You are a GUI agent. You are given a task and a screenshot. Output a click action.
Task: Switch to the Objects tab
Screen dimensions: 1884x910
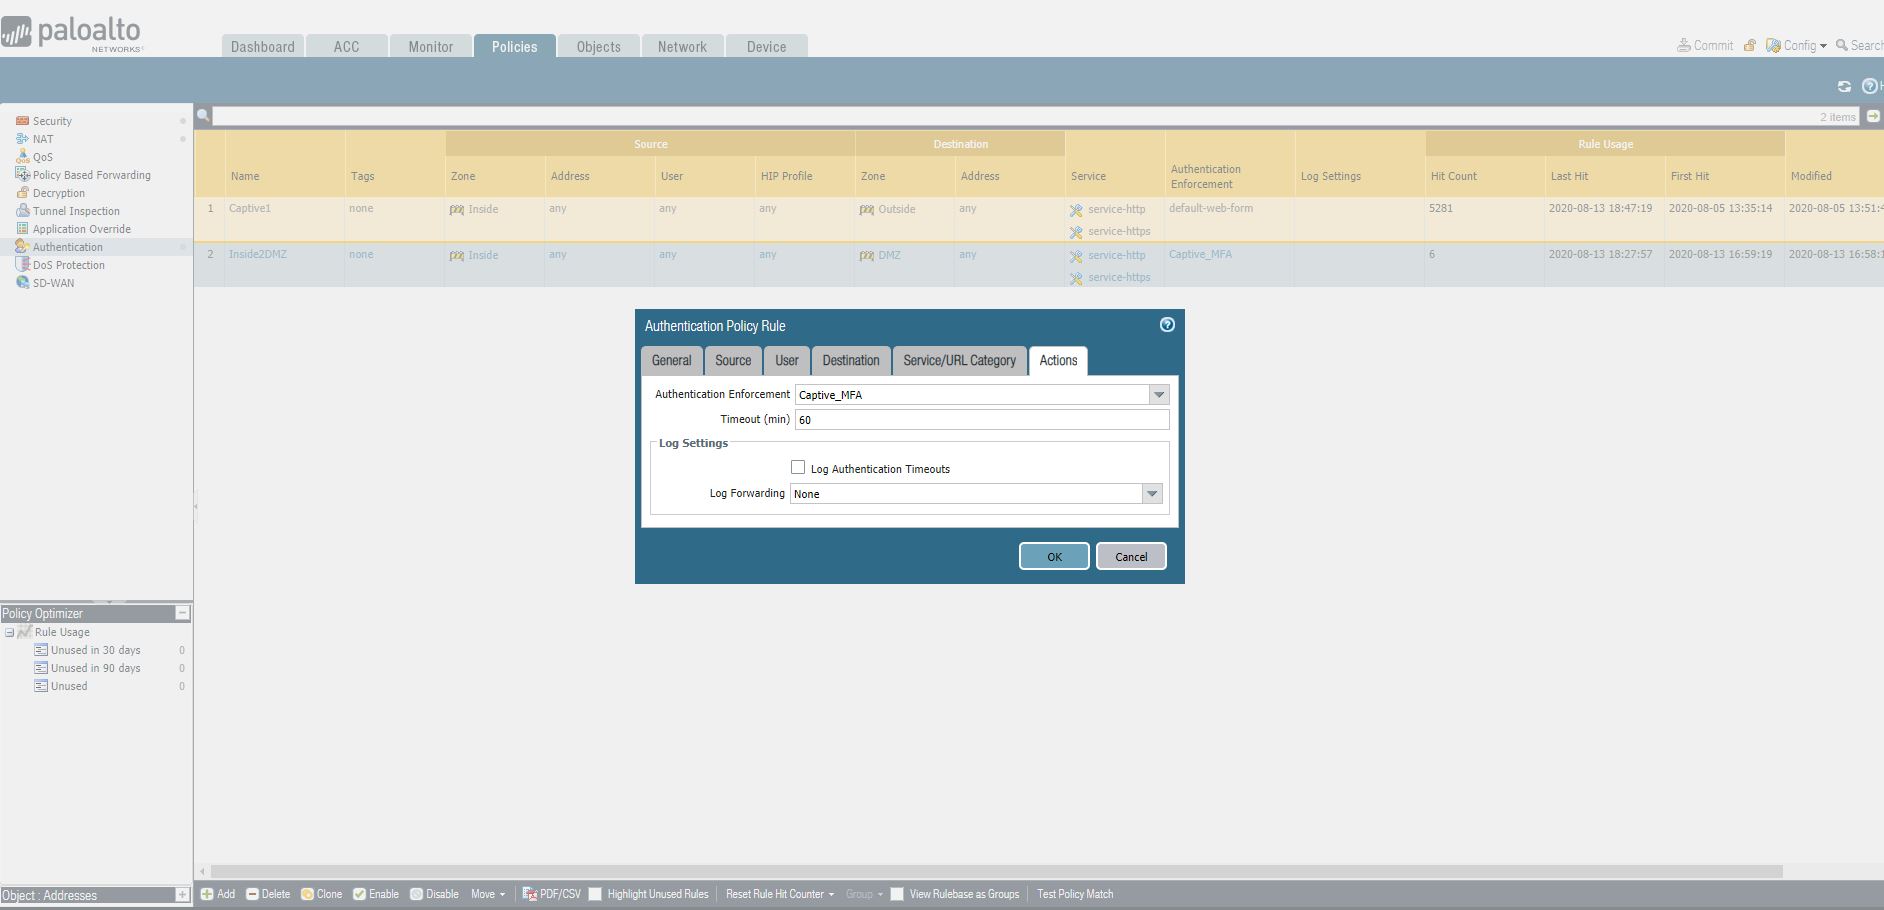tap(599, 46)
